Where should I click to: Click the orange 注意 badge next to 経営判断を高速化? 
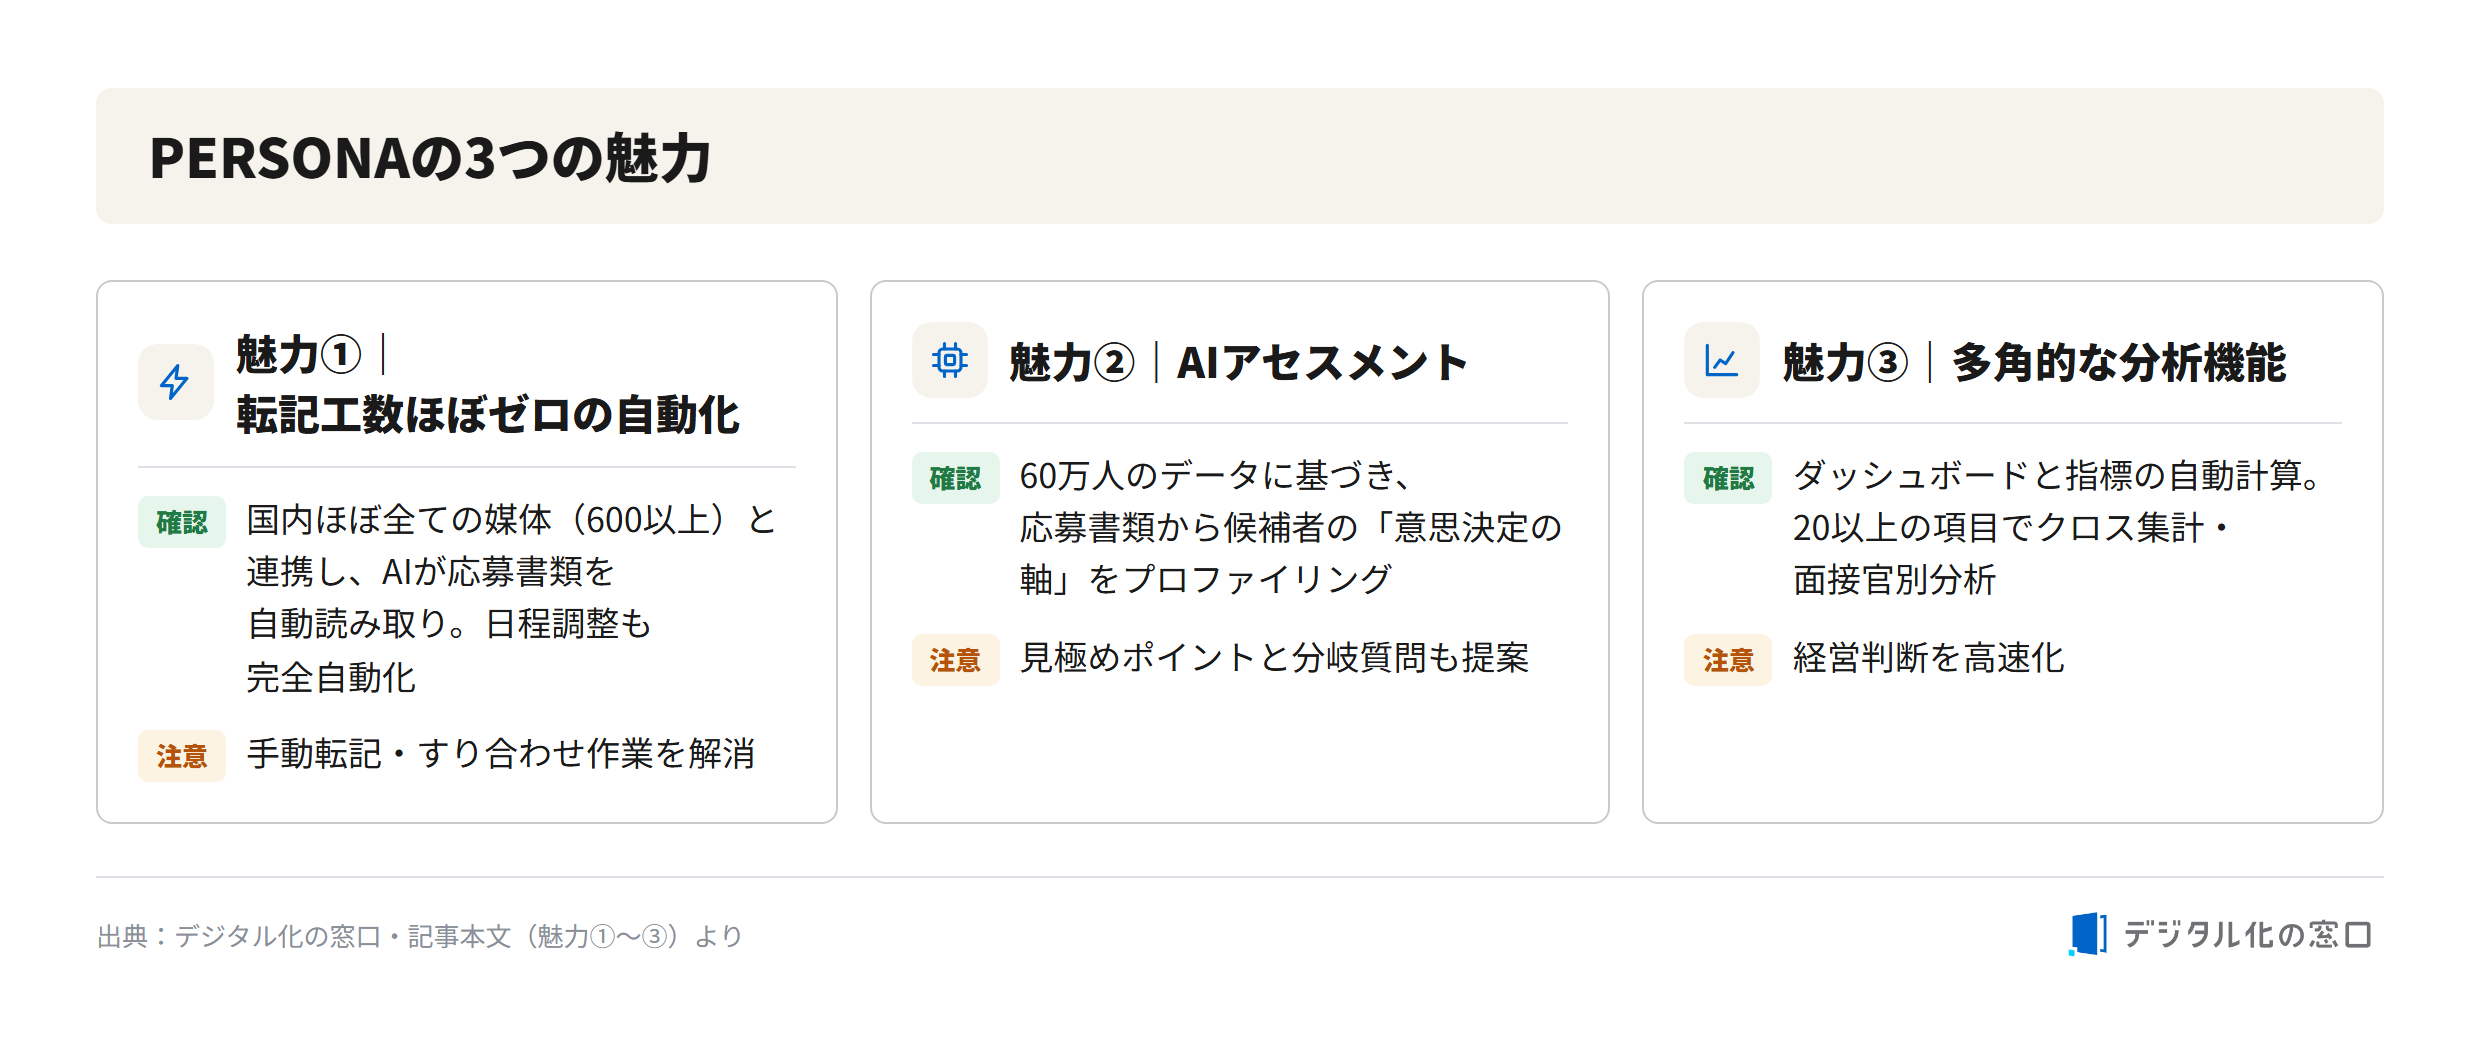pyautogui.click(x=1728, y=660)
